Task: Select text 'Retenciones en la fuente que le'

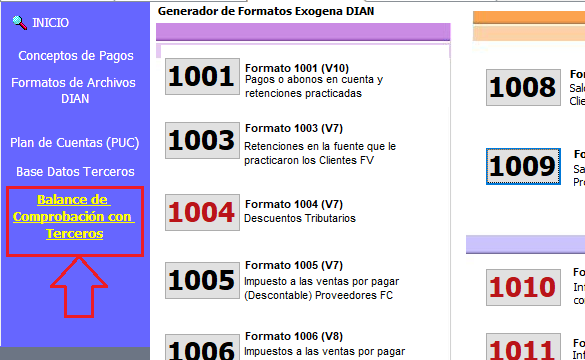Action: coord(320,146)
